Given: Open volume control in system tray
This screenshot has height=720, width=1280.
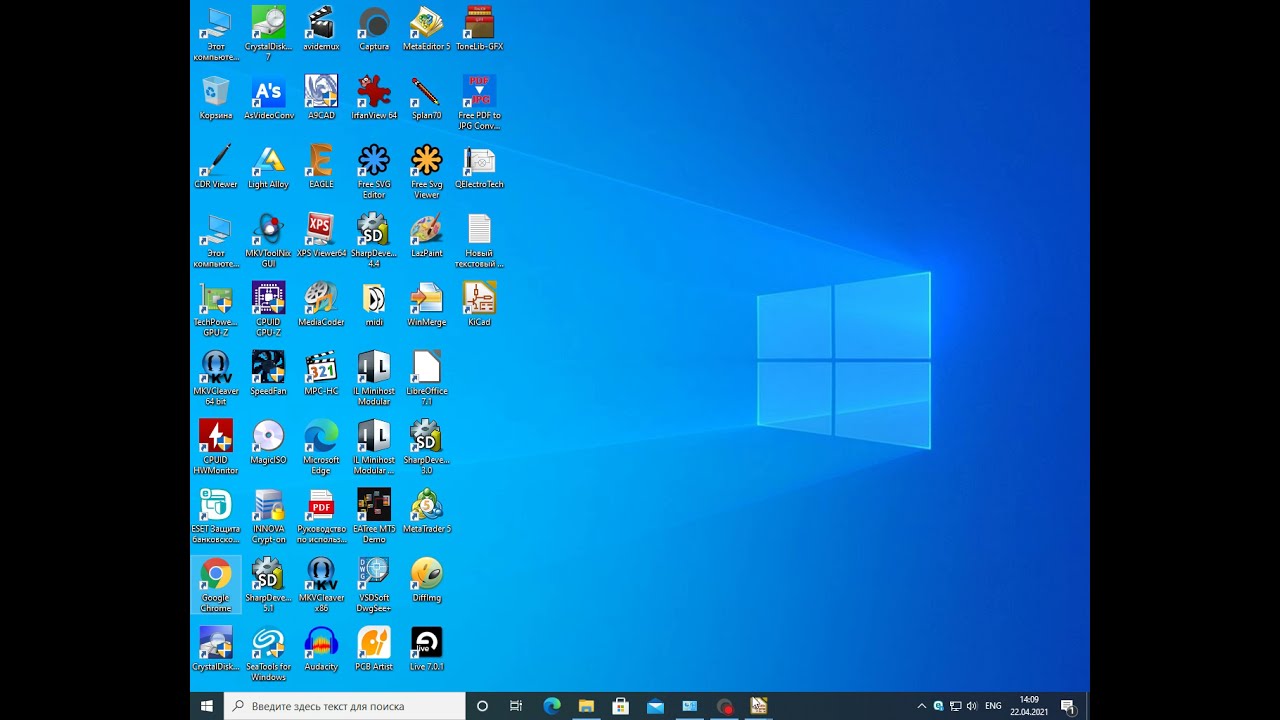Looking at the screenshot, I should tap(971, 706).
